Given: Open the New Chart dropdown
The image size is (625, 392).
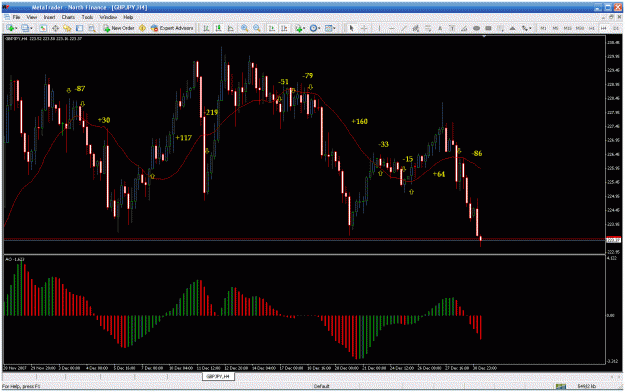Looking at the screenshot, I should [12, 28].
